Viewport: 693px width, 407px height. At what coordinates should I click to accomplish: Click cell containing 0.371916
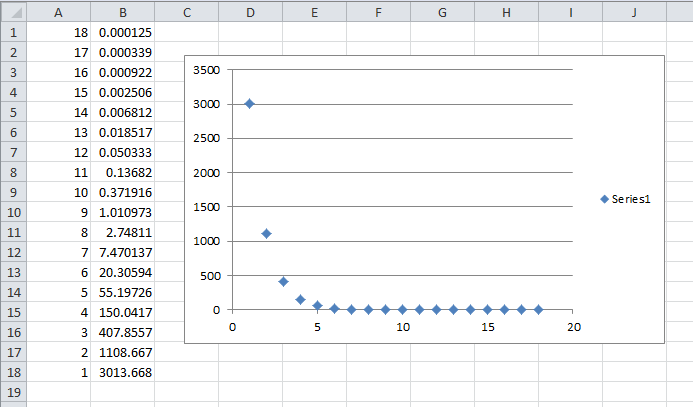coord(122,192)
